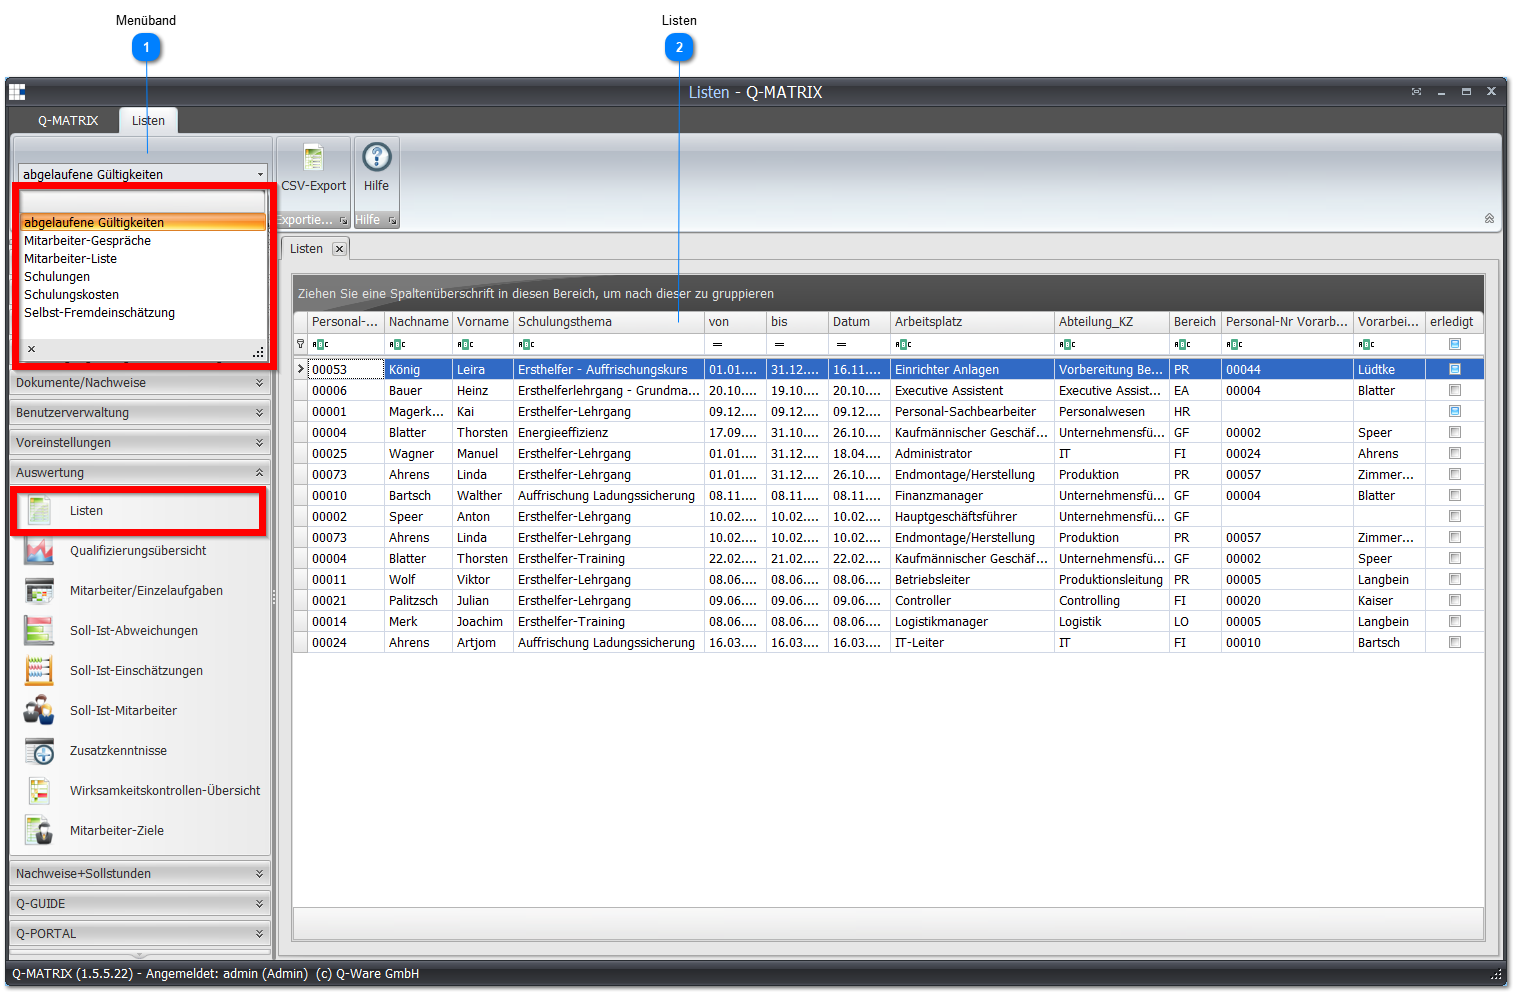Open the abgelaufene Gültigkeiten combo box

tap(143, 174)
